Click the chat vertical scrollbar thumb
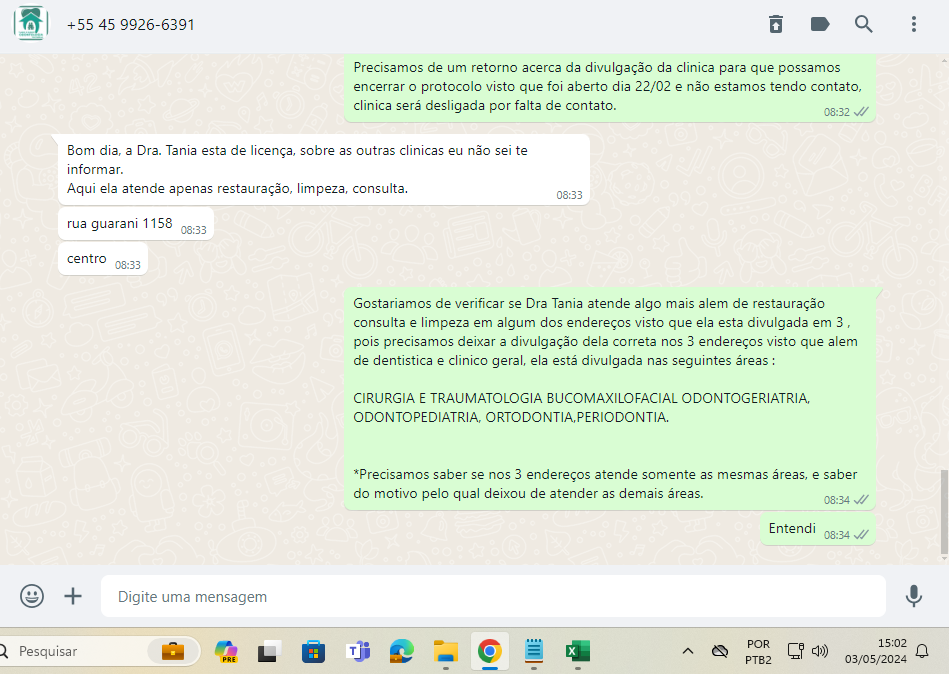 944,512
